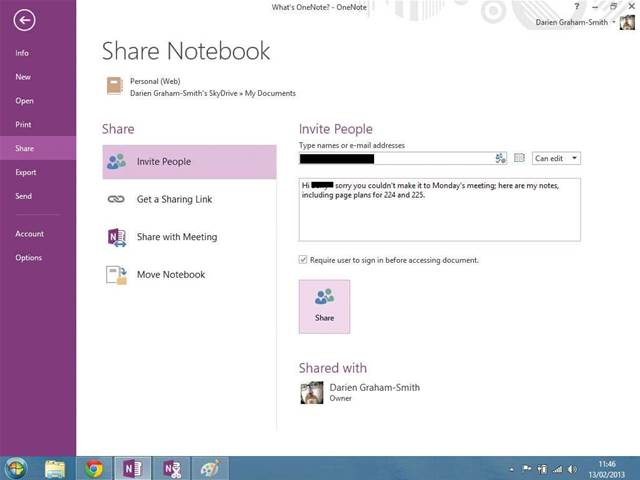Click the Action Center flag icon

pos(527,469)
